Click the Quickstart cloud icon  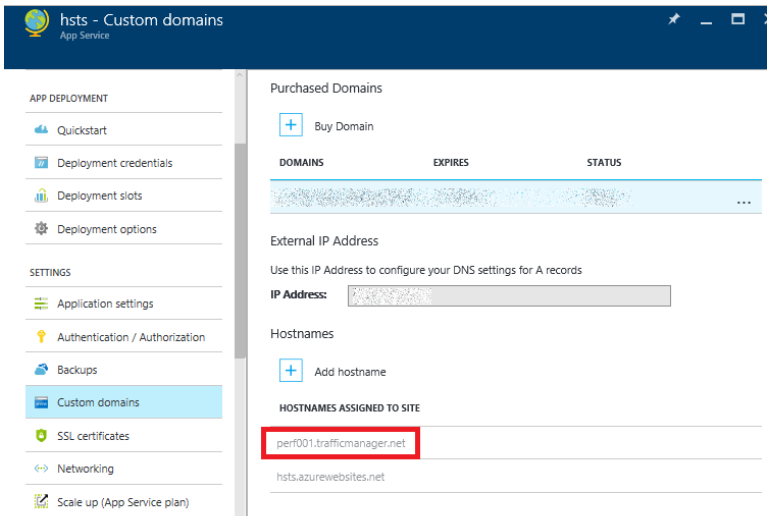[x=41, y=130]
